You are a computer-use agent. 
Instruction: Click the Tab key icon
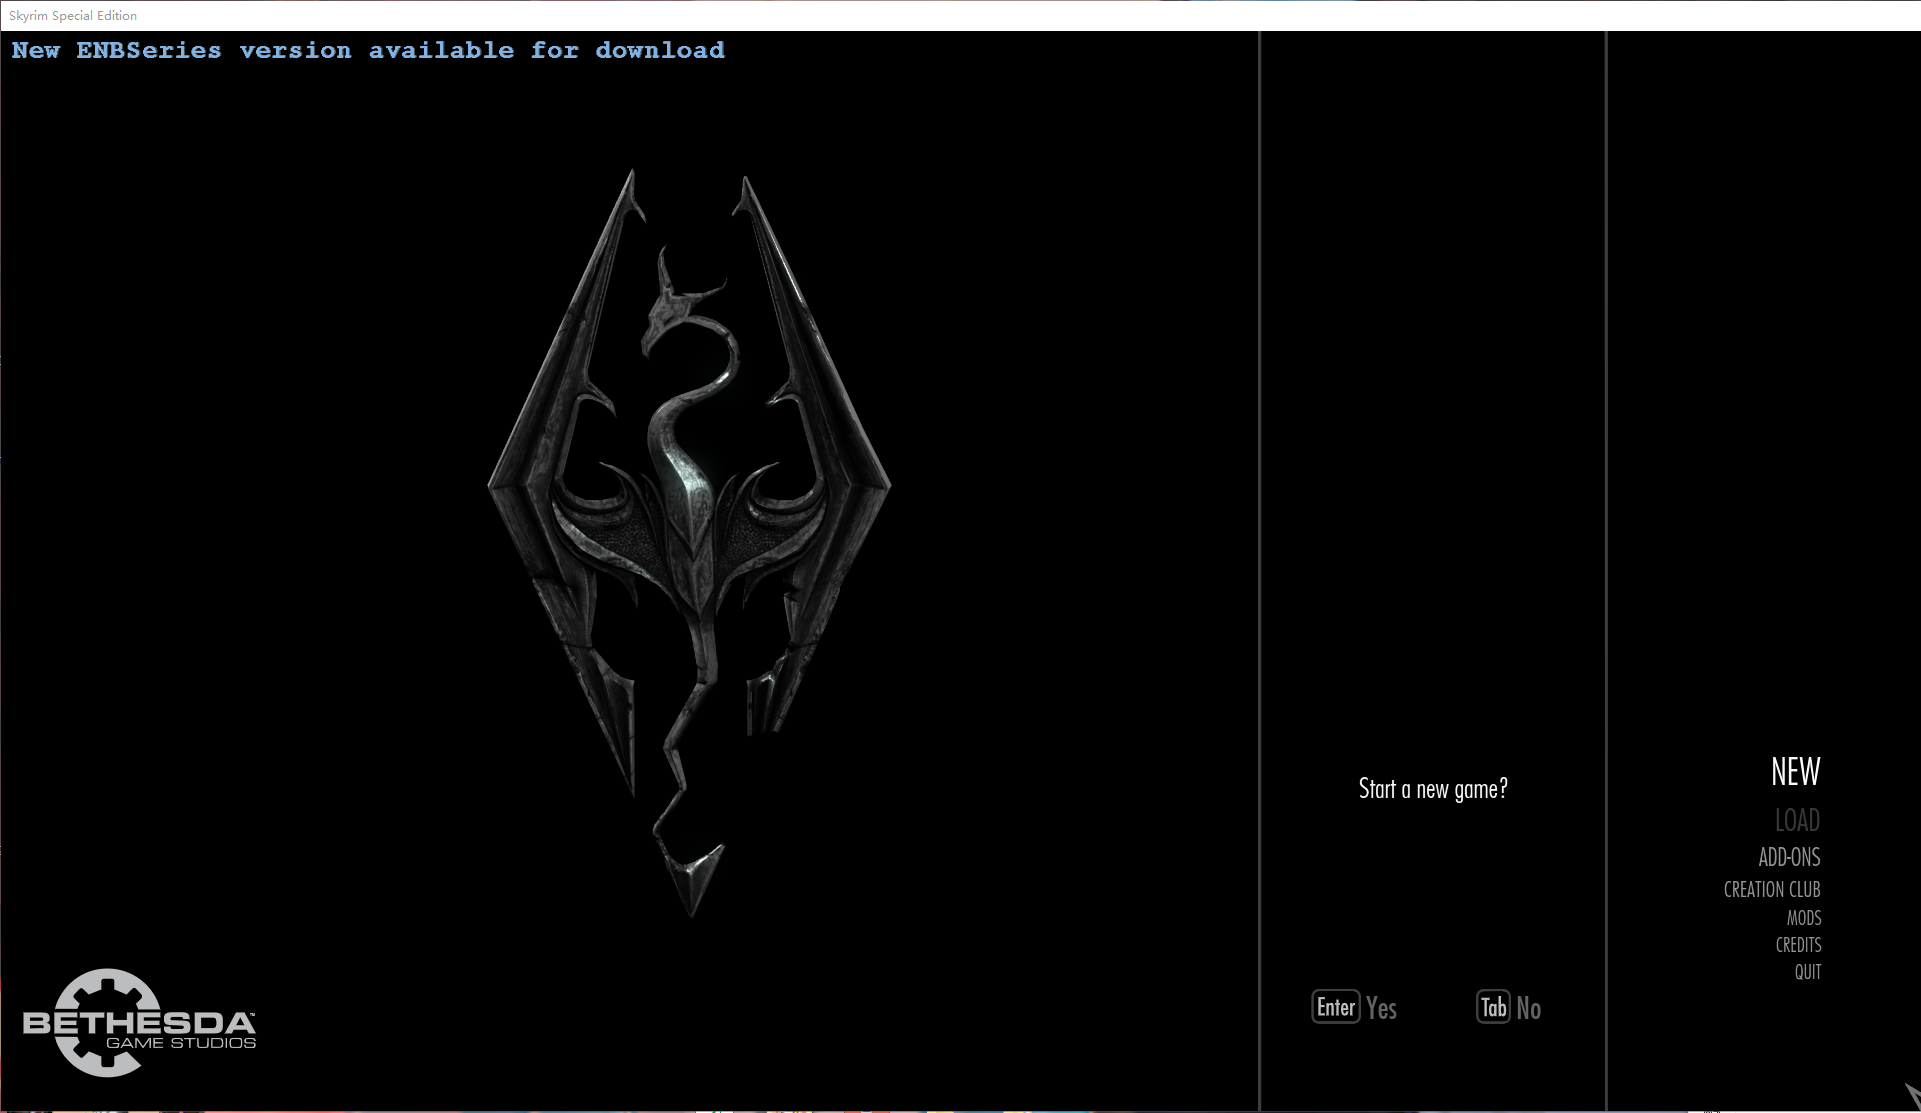pos(1493,1007)
